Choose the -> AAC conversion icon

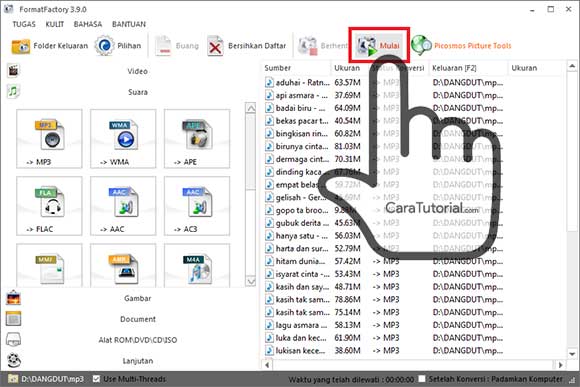click(x=123, y=206)
